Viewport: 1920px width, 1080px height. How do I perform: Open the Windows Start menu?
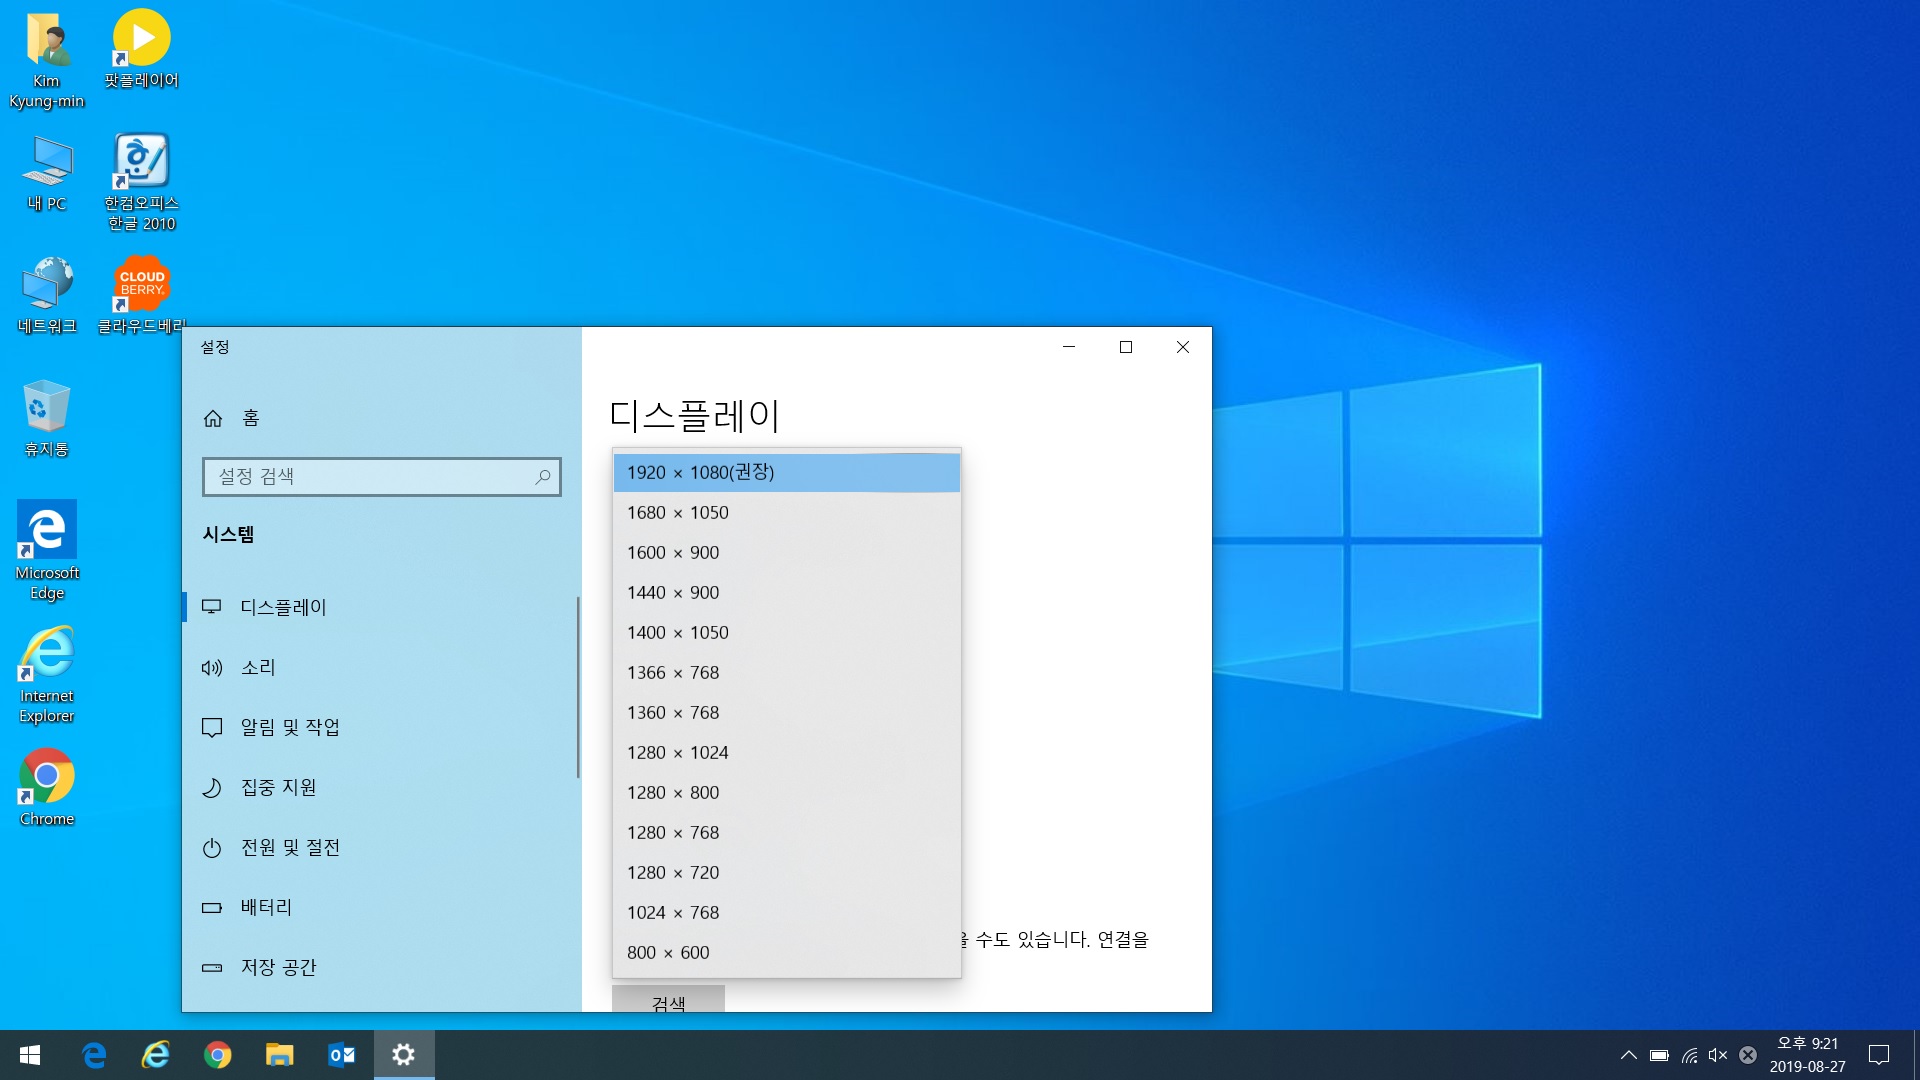30,1055
